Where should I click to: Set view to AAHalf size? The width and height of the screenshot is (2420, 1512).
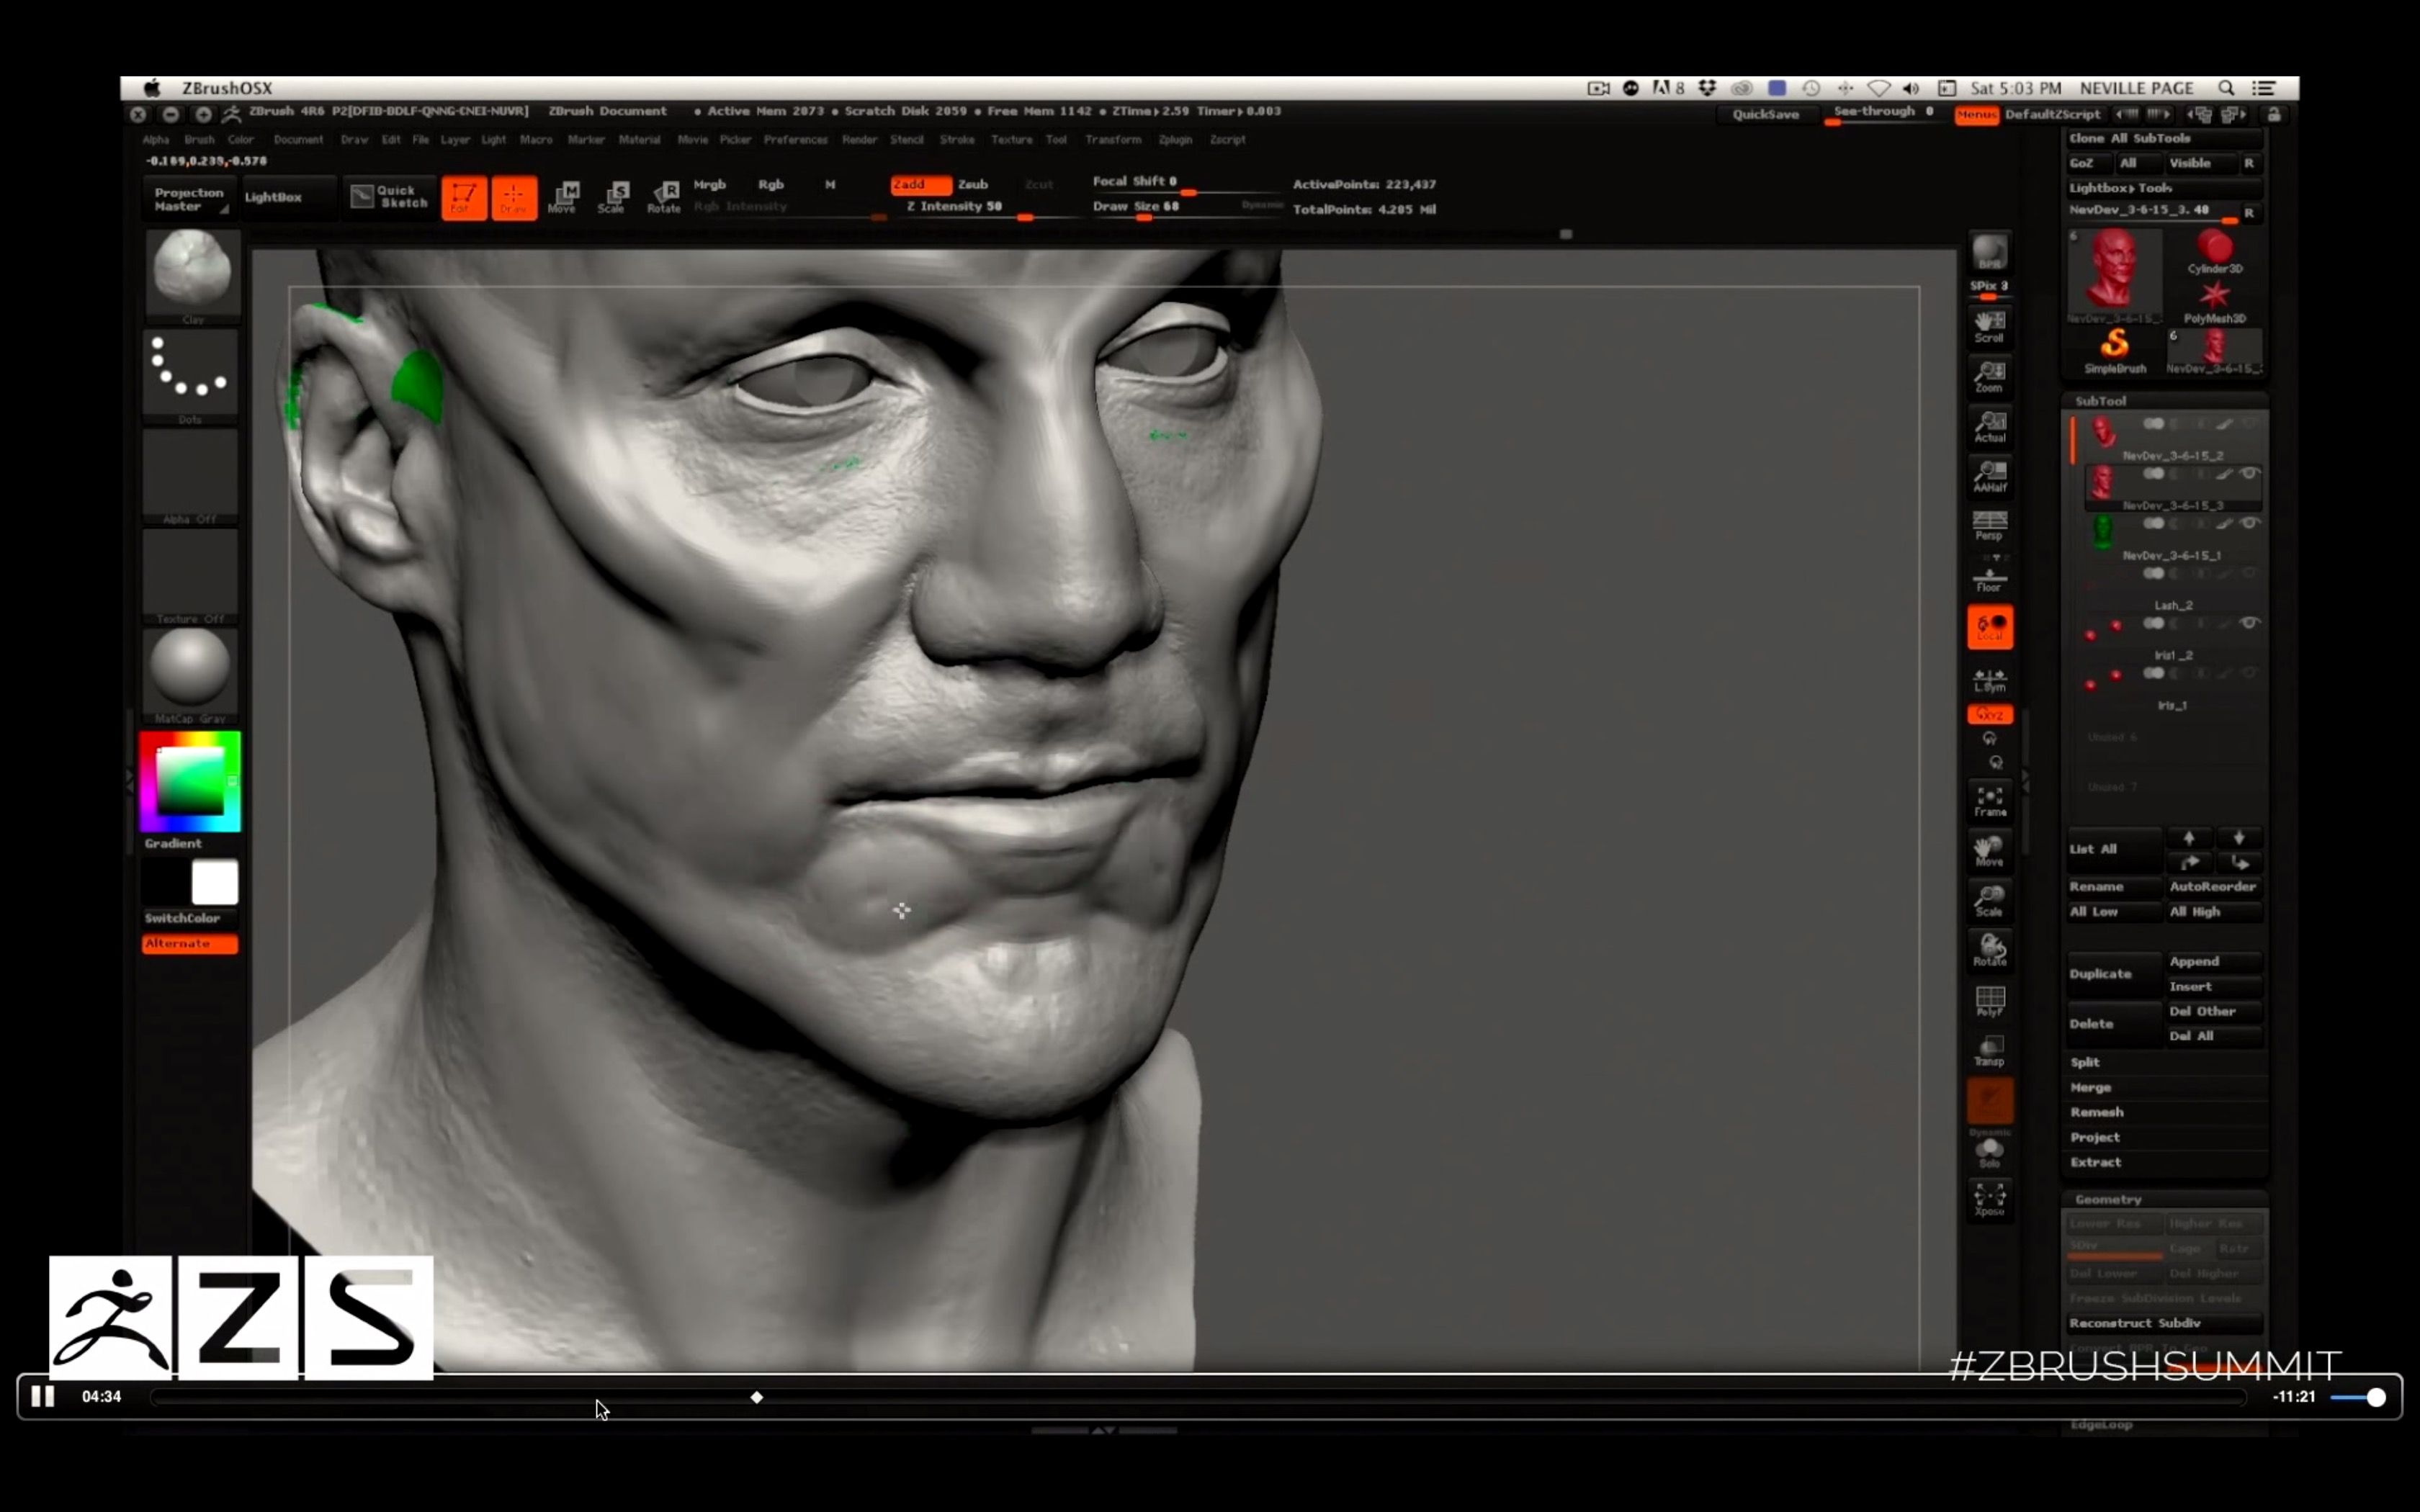[x=1989, y=476]
